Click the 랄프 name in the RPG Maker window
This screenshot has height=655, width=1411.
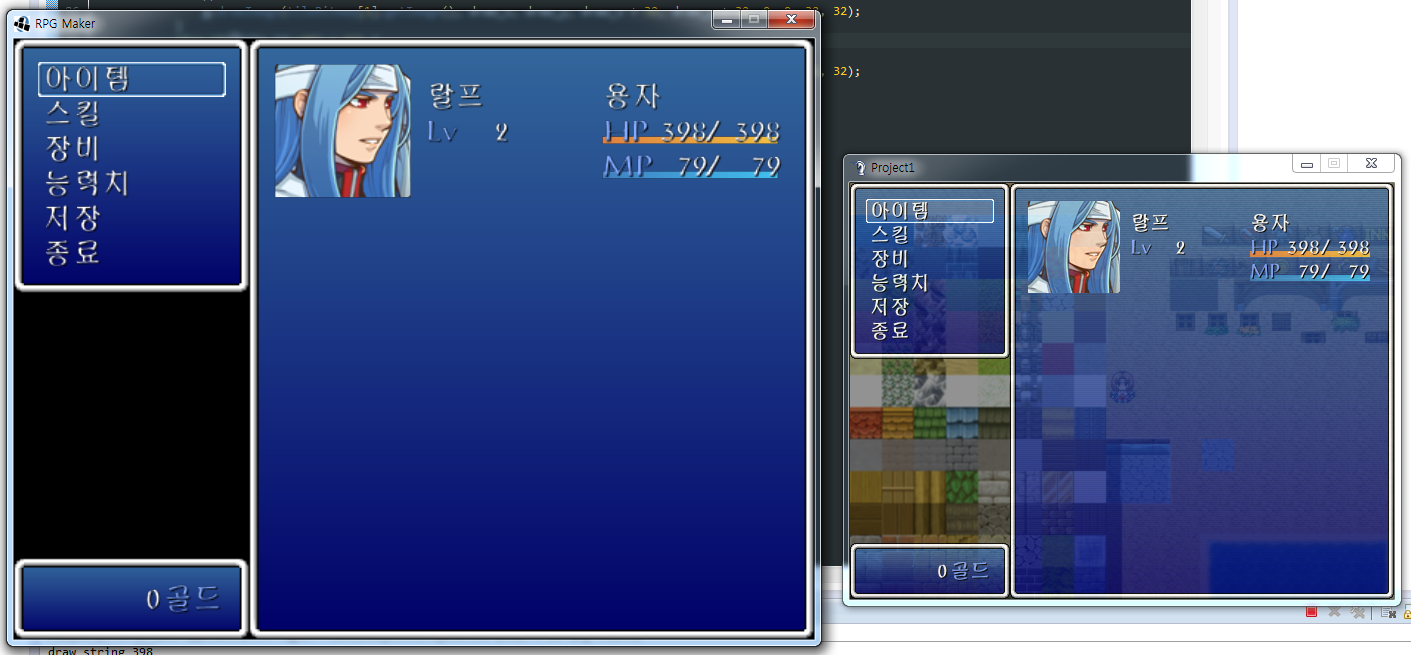pyautogui.click(x=456, y=97)
